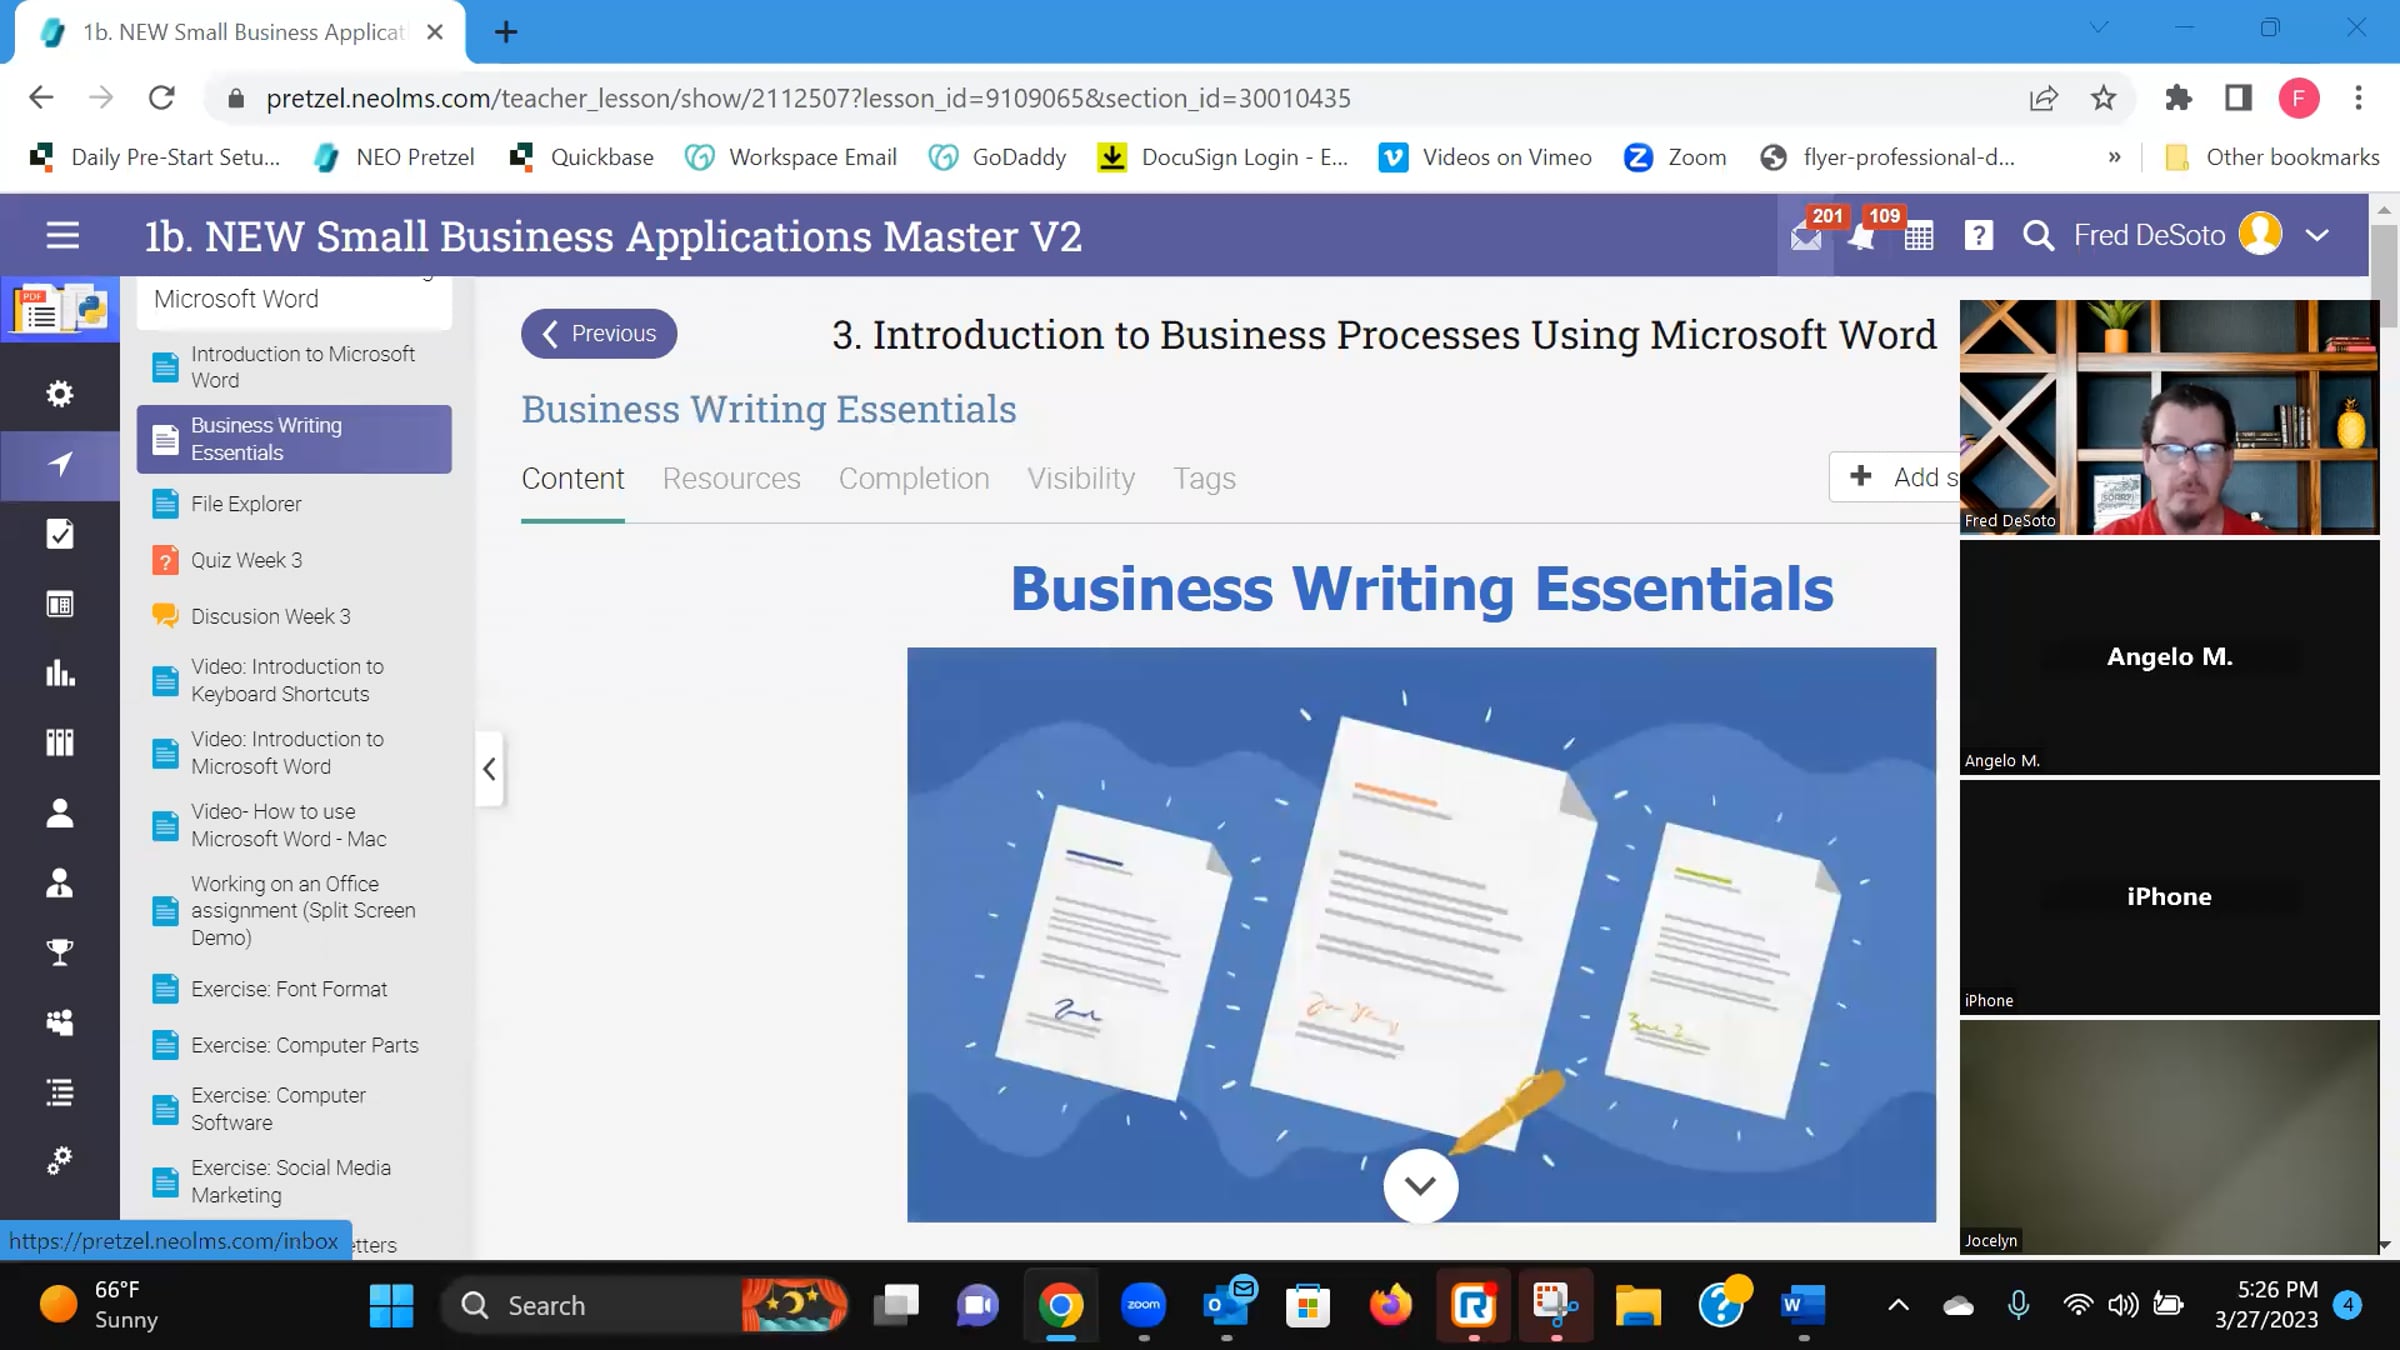The height and width of the screenshot is (1350, 2400).
Task: Click the Previous button
Action: 599,333
